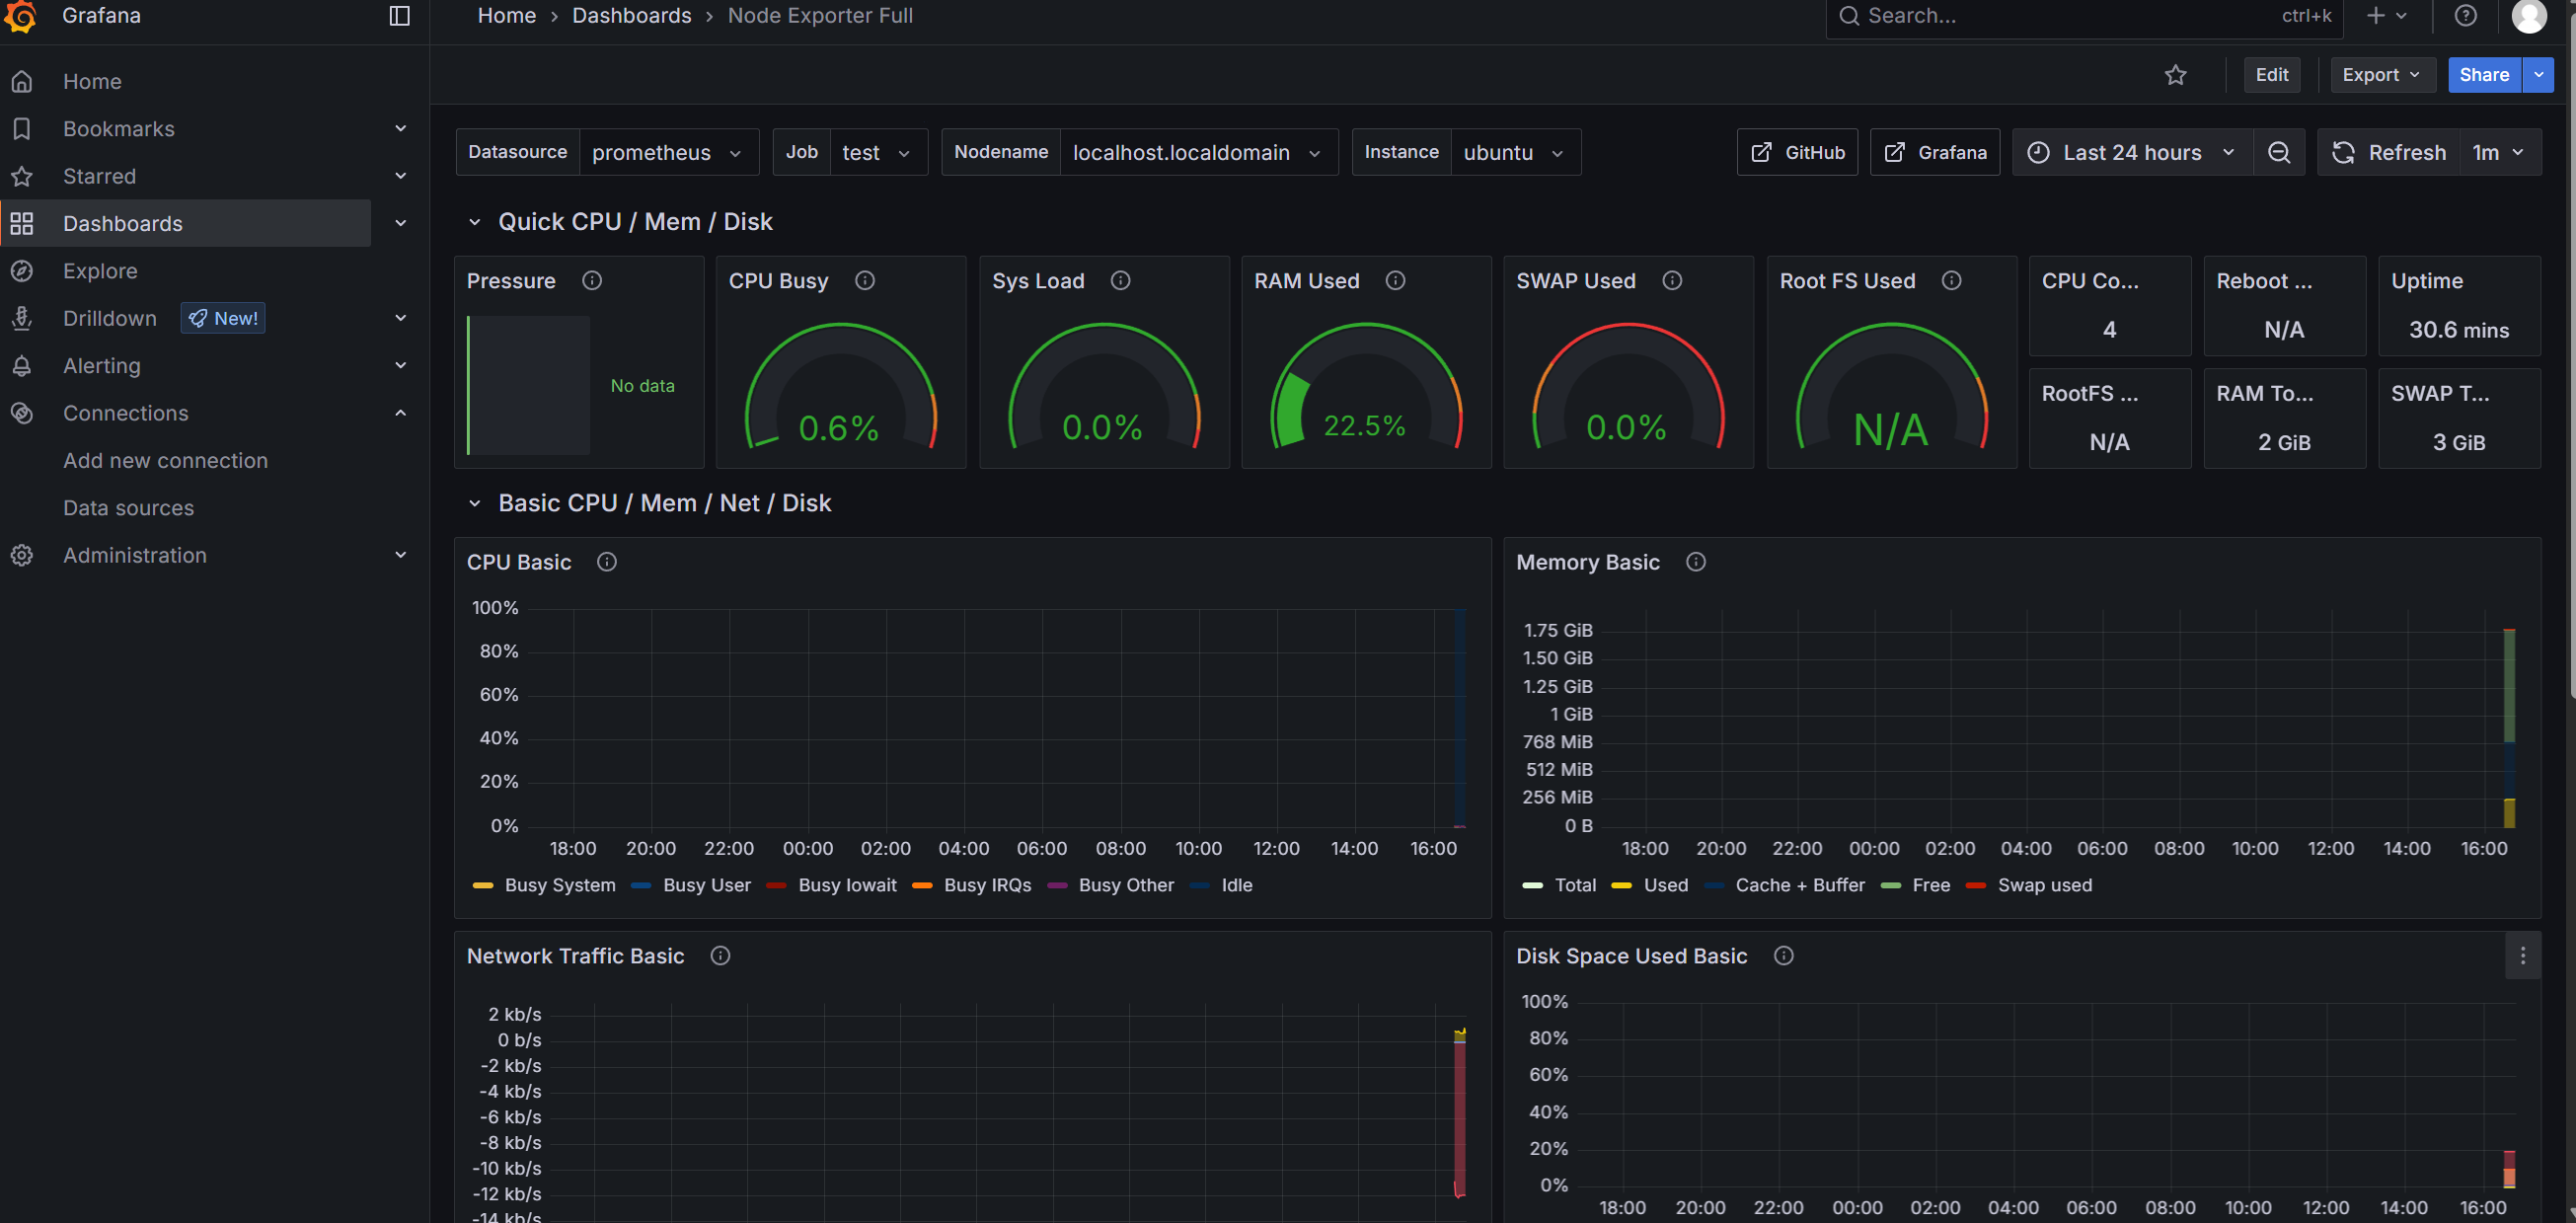The image size is (2576, 1223).
Task: Open the GitHub external link
Action: [x=1796, y=152]
